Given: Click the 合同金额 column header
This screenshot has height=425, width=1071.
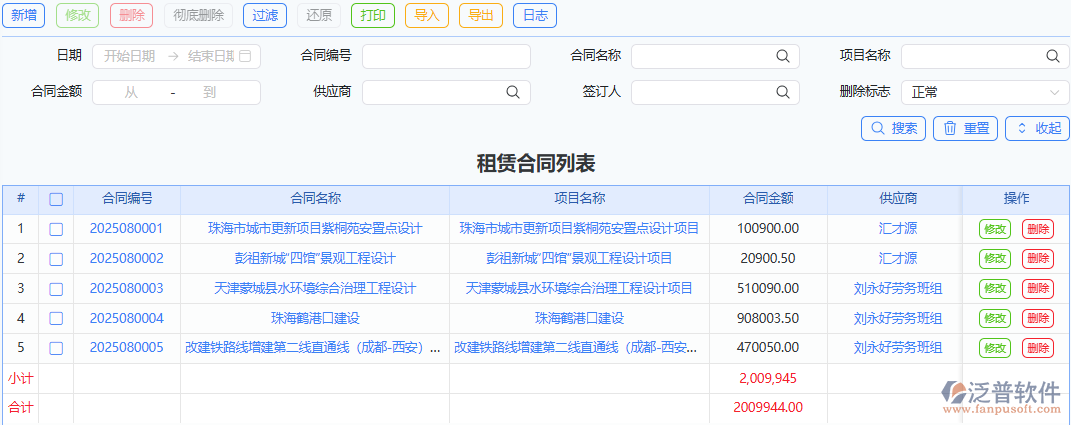Looking at the screenshot, I should [768, 199].
